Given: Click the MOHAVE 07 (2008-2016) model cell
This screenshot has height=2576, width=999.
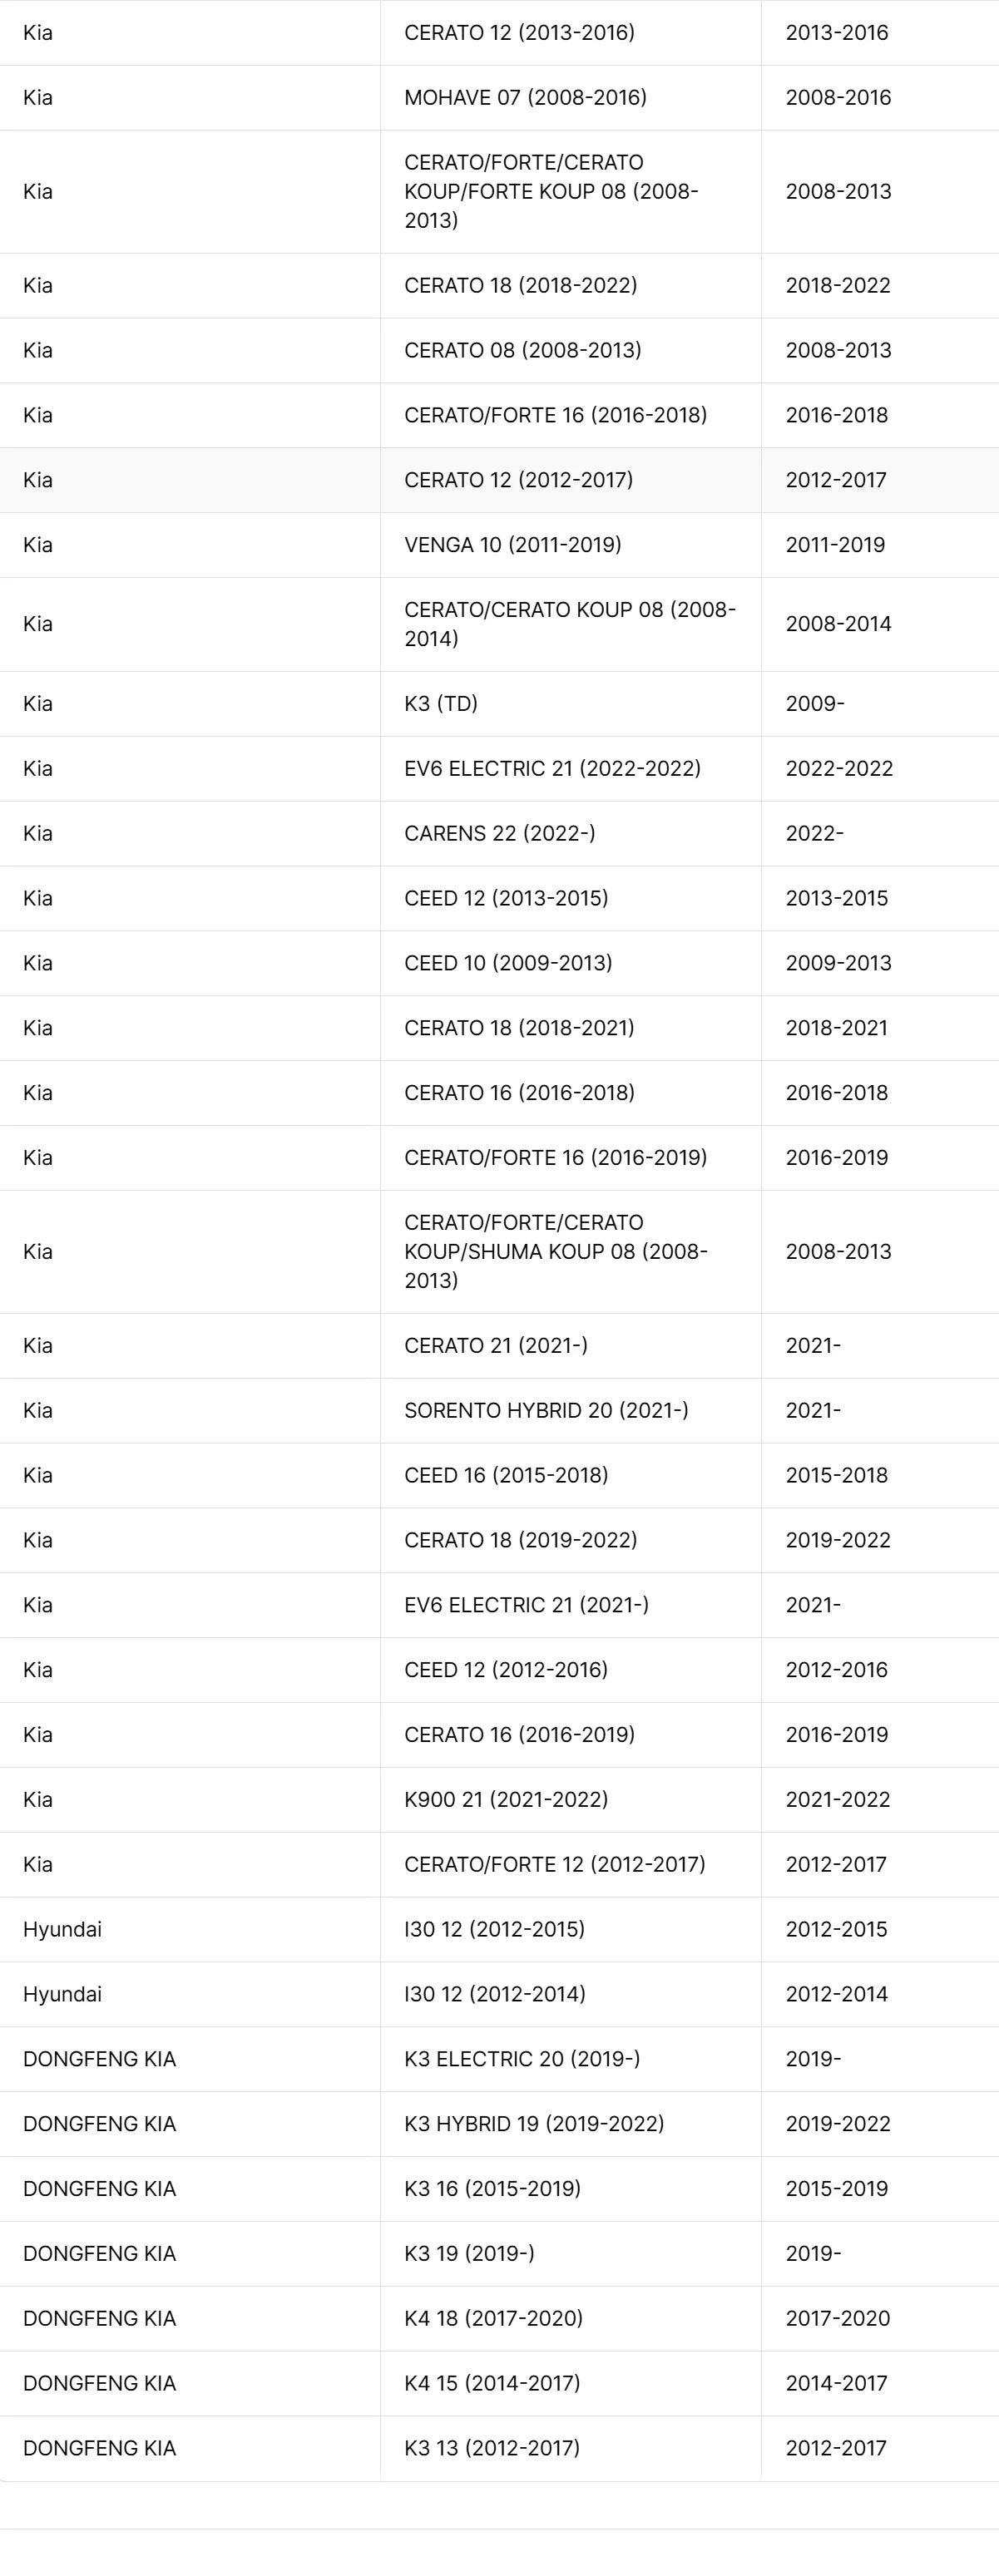Looking at the screenshot, I should pyautogui.click(x=525, y=97).
